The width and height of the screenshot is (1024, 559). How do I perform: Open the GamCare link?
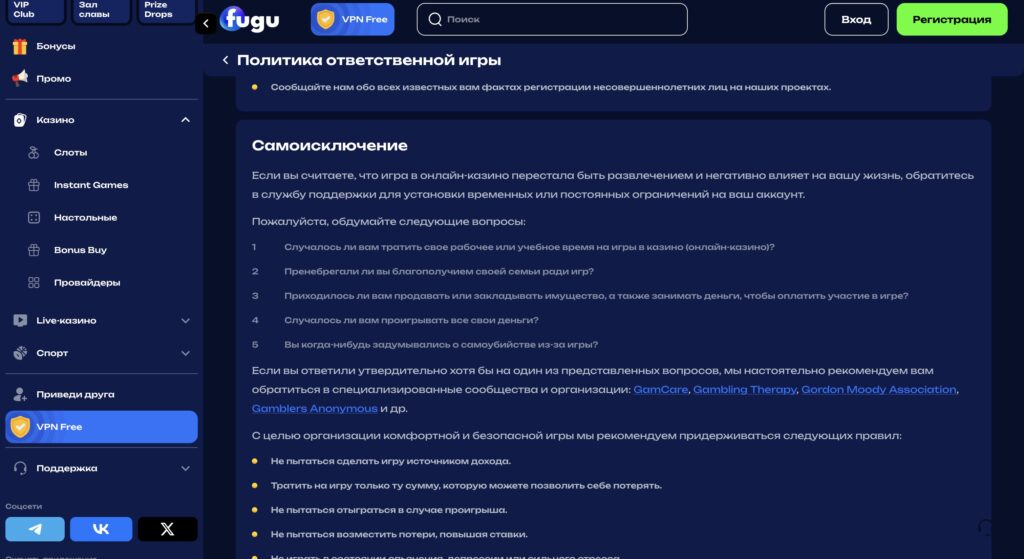coord(660,389)
